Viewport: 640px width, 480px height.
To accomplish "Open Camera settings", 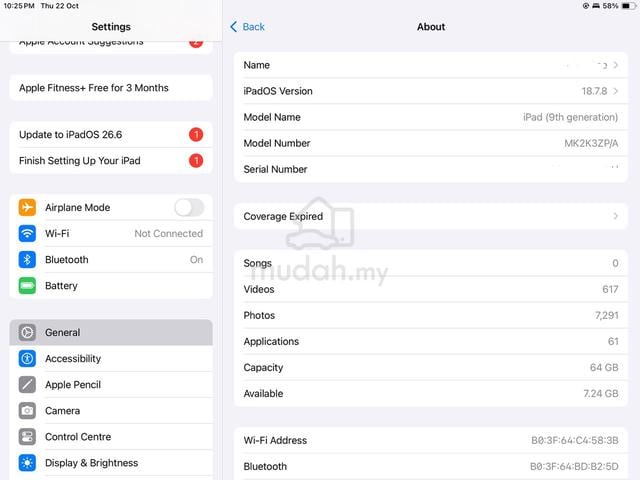I will 111,411.
